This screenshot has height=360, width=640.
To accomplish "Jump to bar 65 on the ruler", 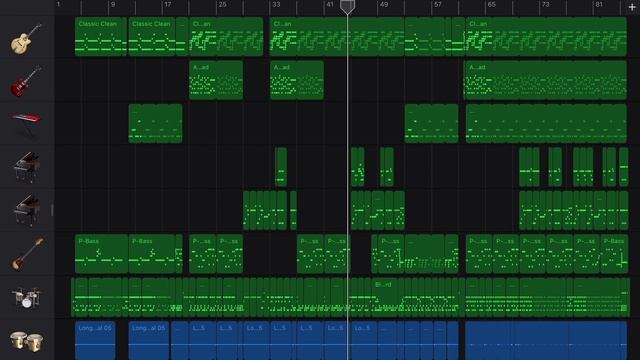I will pos(491,4).
